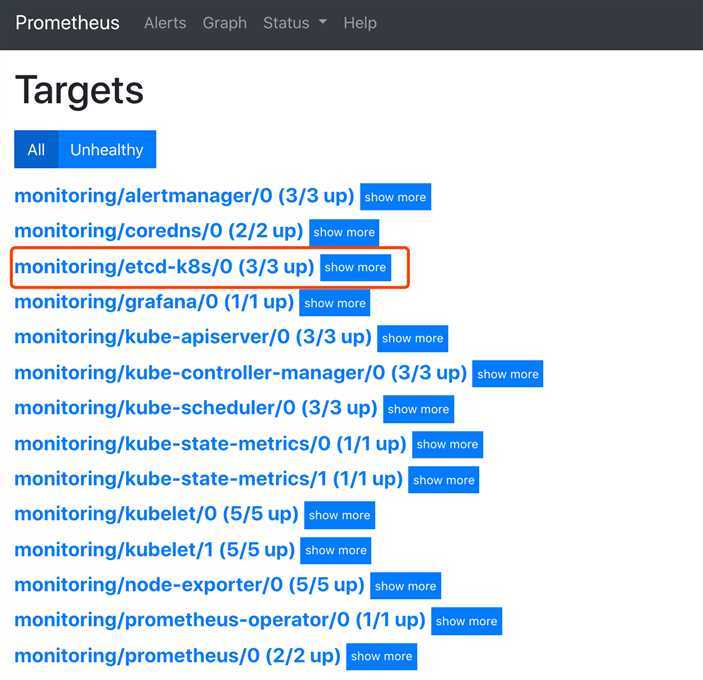Show more for monitoring/kube-scheduler/0
Viewport: 703px width, 680px height.
pyautogui.click(x=418, y=409)
